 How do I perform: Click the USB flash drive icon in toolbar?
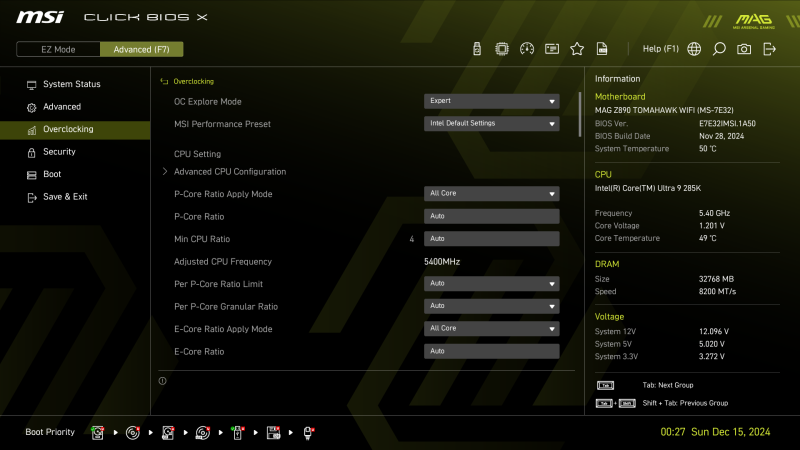click(x=477, y=49)
